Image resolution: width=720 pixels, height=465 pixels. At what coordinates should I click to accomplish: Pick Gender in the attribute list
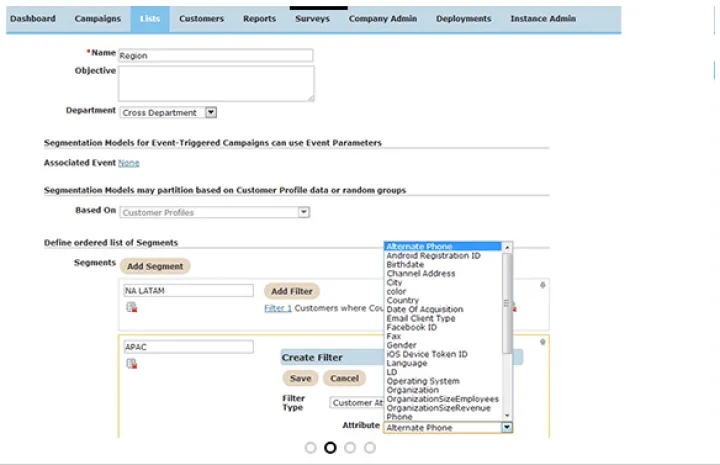tap(401, 345)
